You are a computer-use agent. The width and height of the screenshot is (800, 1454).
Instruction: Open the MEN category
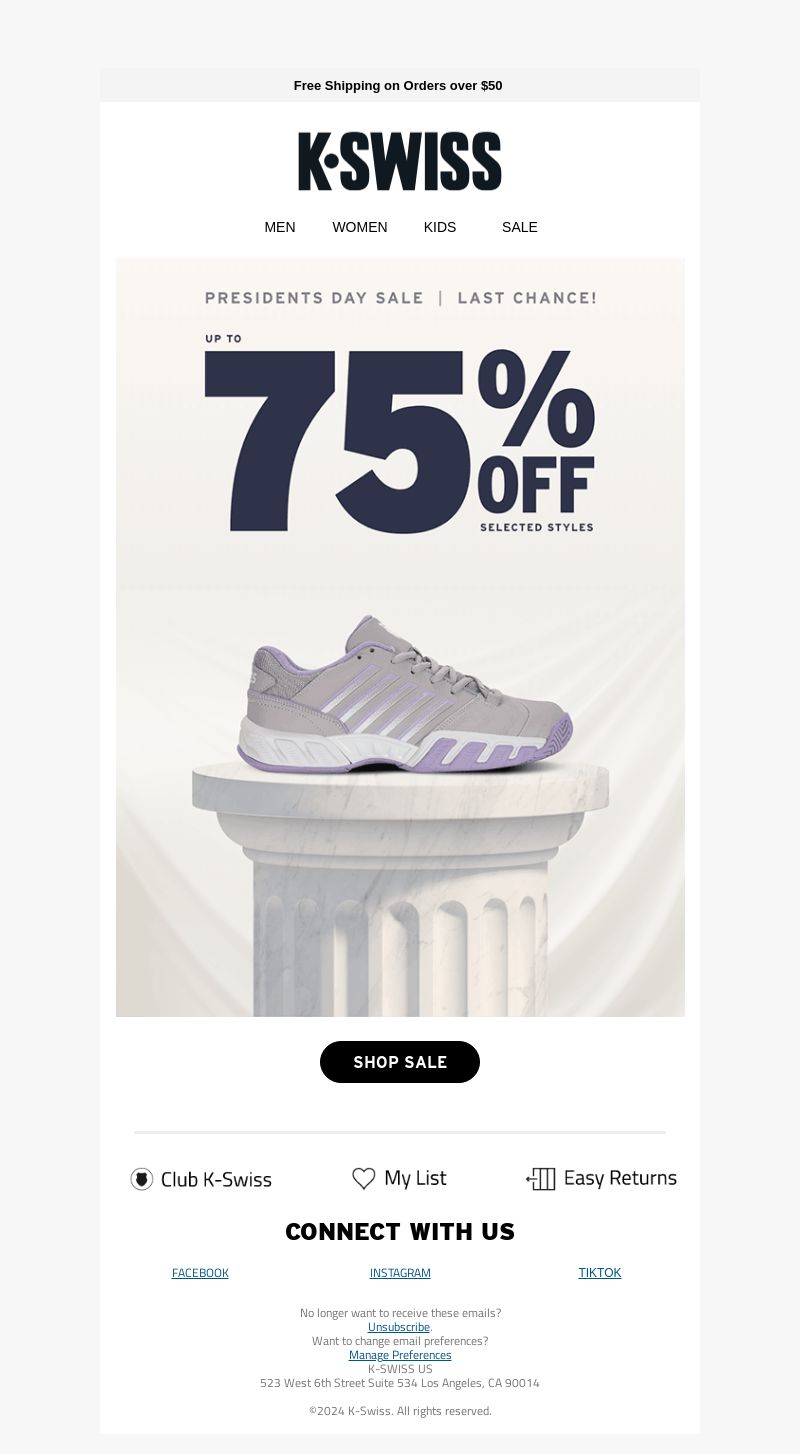coord(280,227)
